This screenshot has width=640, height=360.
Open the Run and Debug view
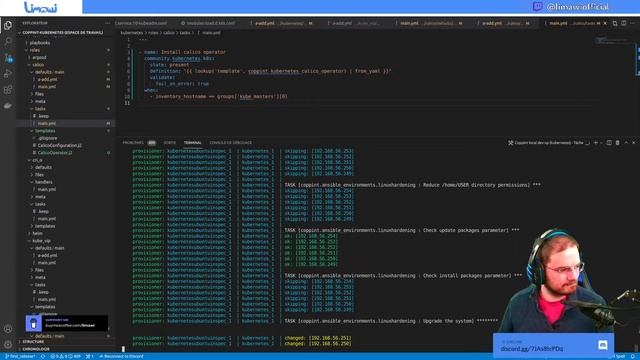tap(8, 73)
